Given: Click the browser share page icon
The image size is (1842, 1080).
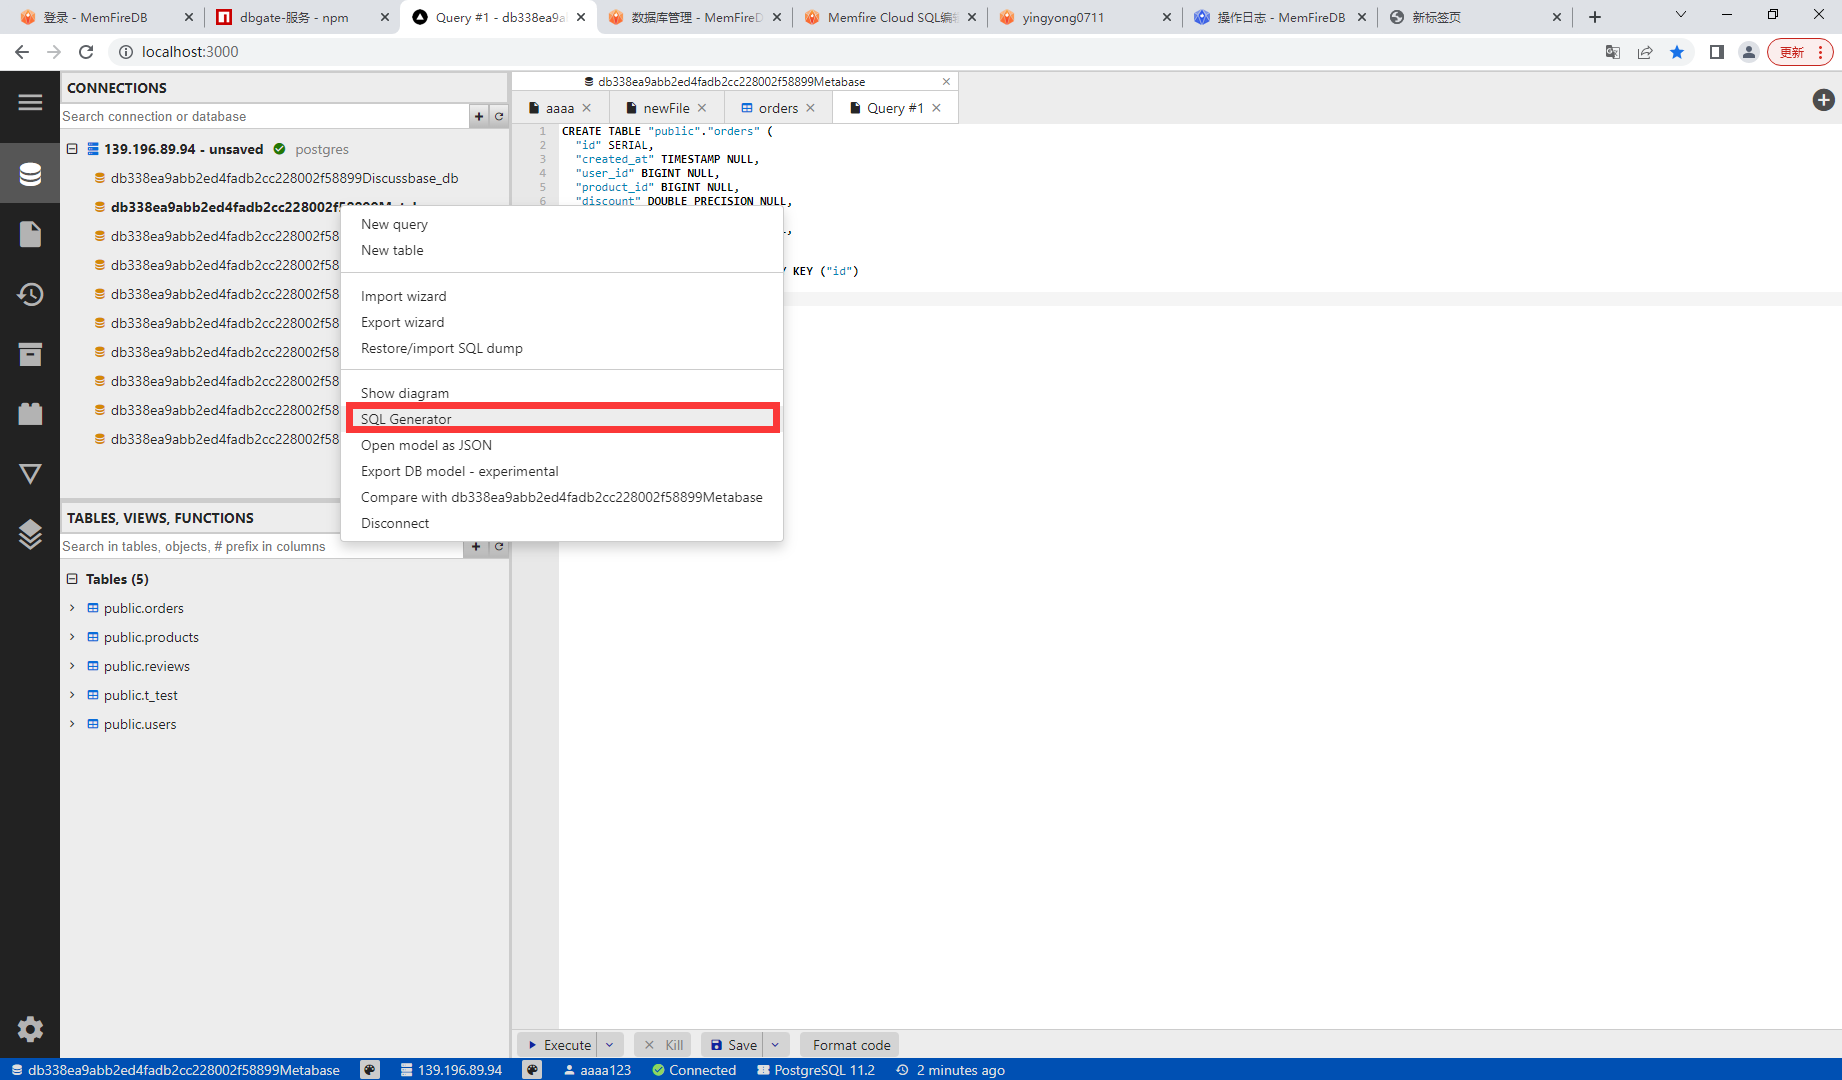Looking at the screenshot, I should (x=1645, y=52).
